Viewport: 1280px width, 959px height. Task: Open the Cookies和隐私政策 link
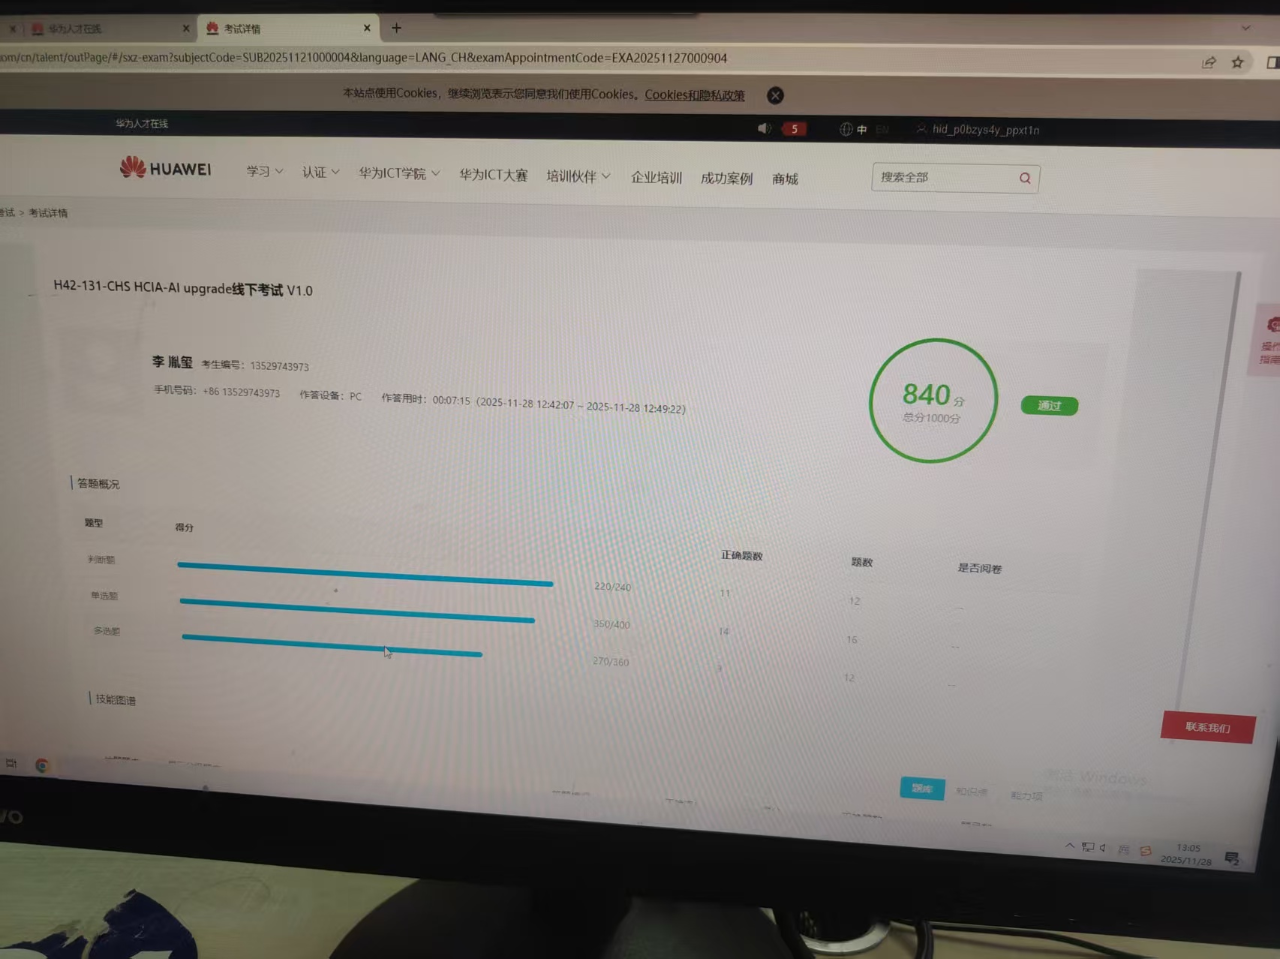point(694,95)
